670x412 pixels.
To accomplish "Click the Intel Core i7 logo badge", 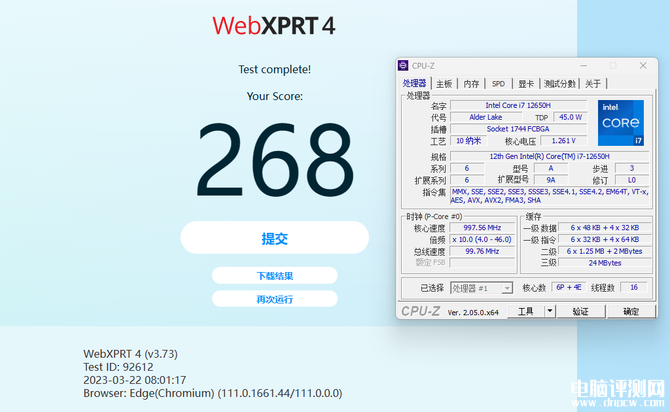I will pyautogui.click(x=620, y=123).
